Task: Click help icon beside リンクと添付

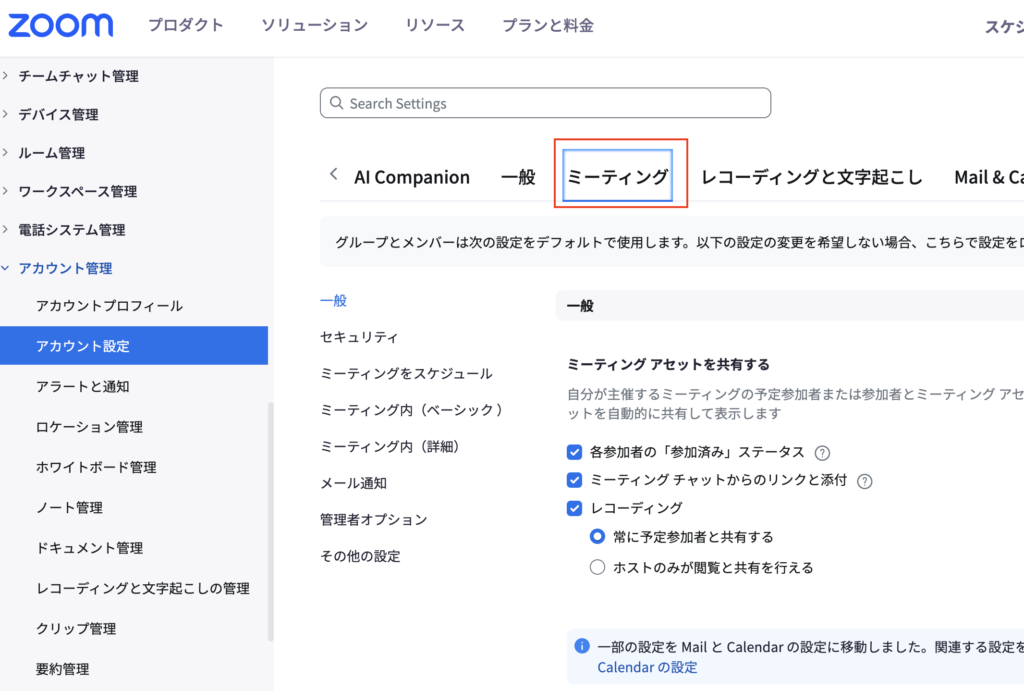Action: [x=865, y=481]
